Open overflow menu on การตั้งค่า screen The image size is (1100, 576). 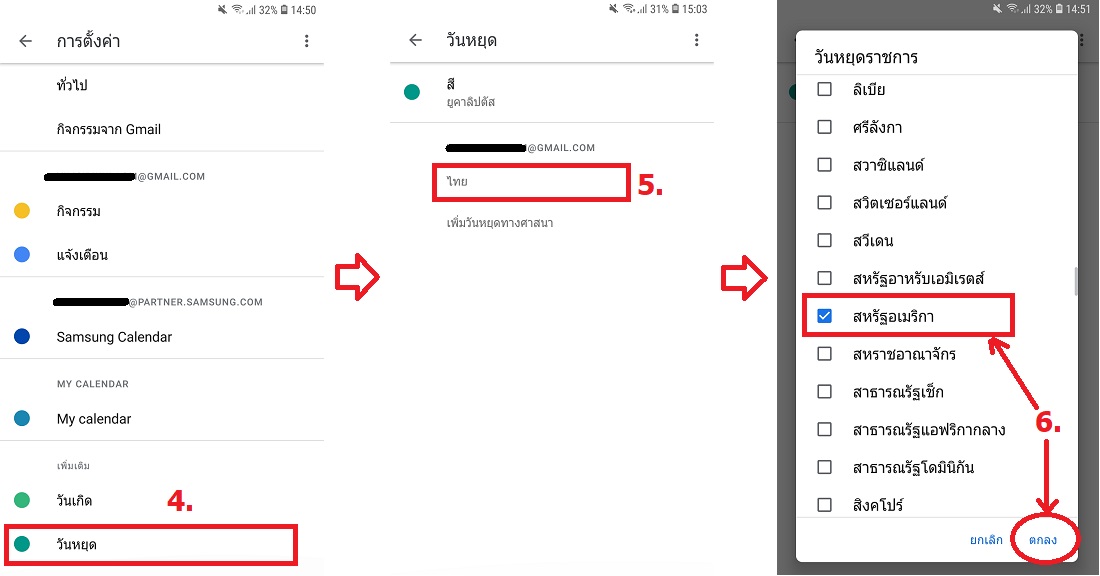point(307,41)
